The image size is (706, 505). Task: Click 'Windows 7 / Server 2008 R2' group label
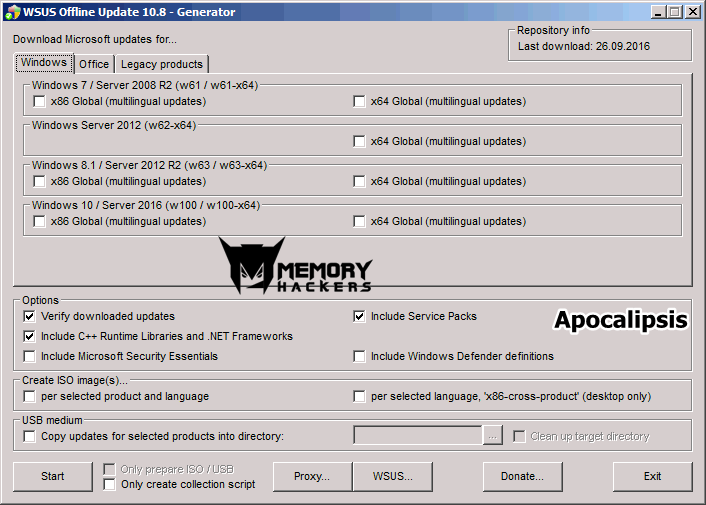pyautogui.click(x=145, y=85)
